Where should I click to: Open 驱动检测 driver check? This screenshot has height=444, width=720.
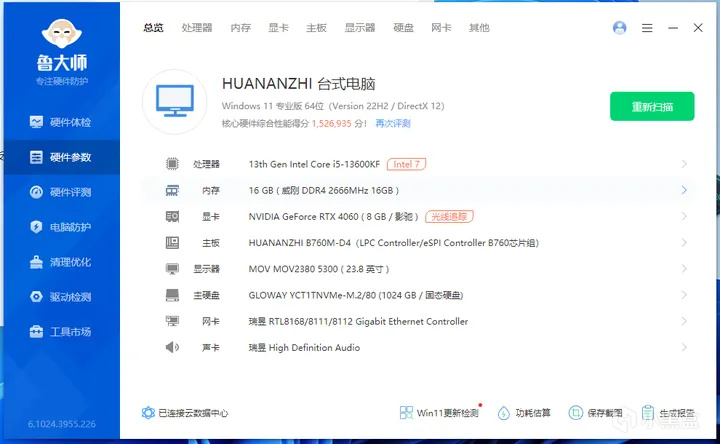pos(62,297)
